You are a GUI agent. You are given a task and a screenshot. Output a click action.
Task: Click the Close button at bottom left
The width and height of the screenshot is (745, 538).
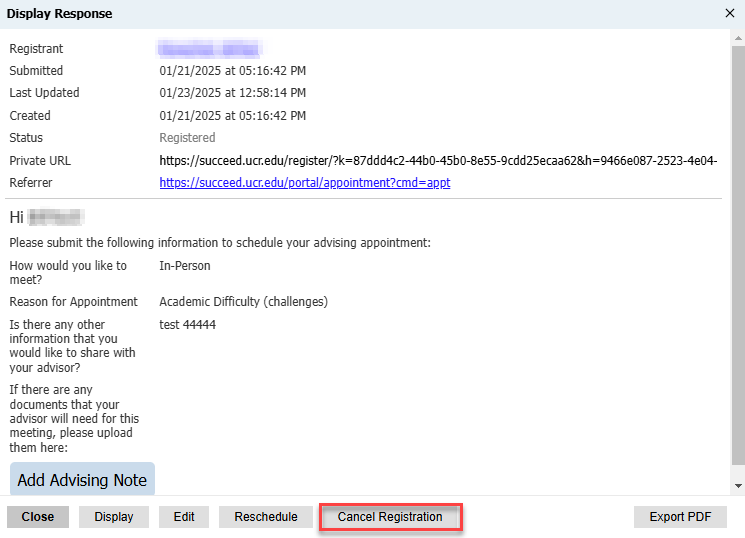point(38,517)
